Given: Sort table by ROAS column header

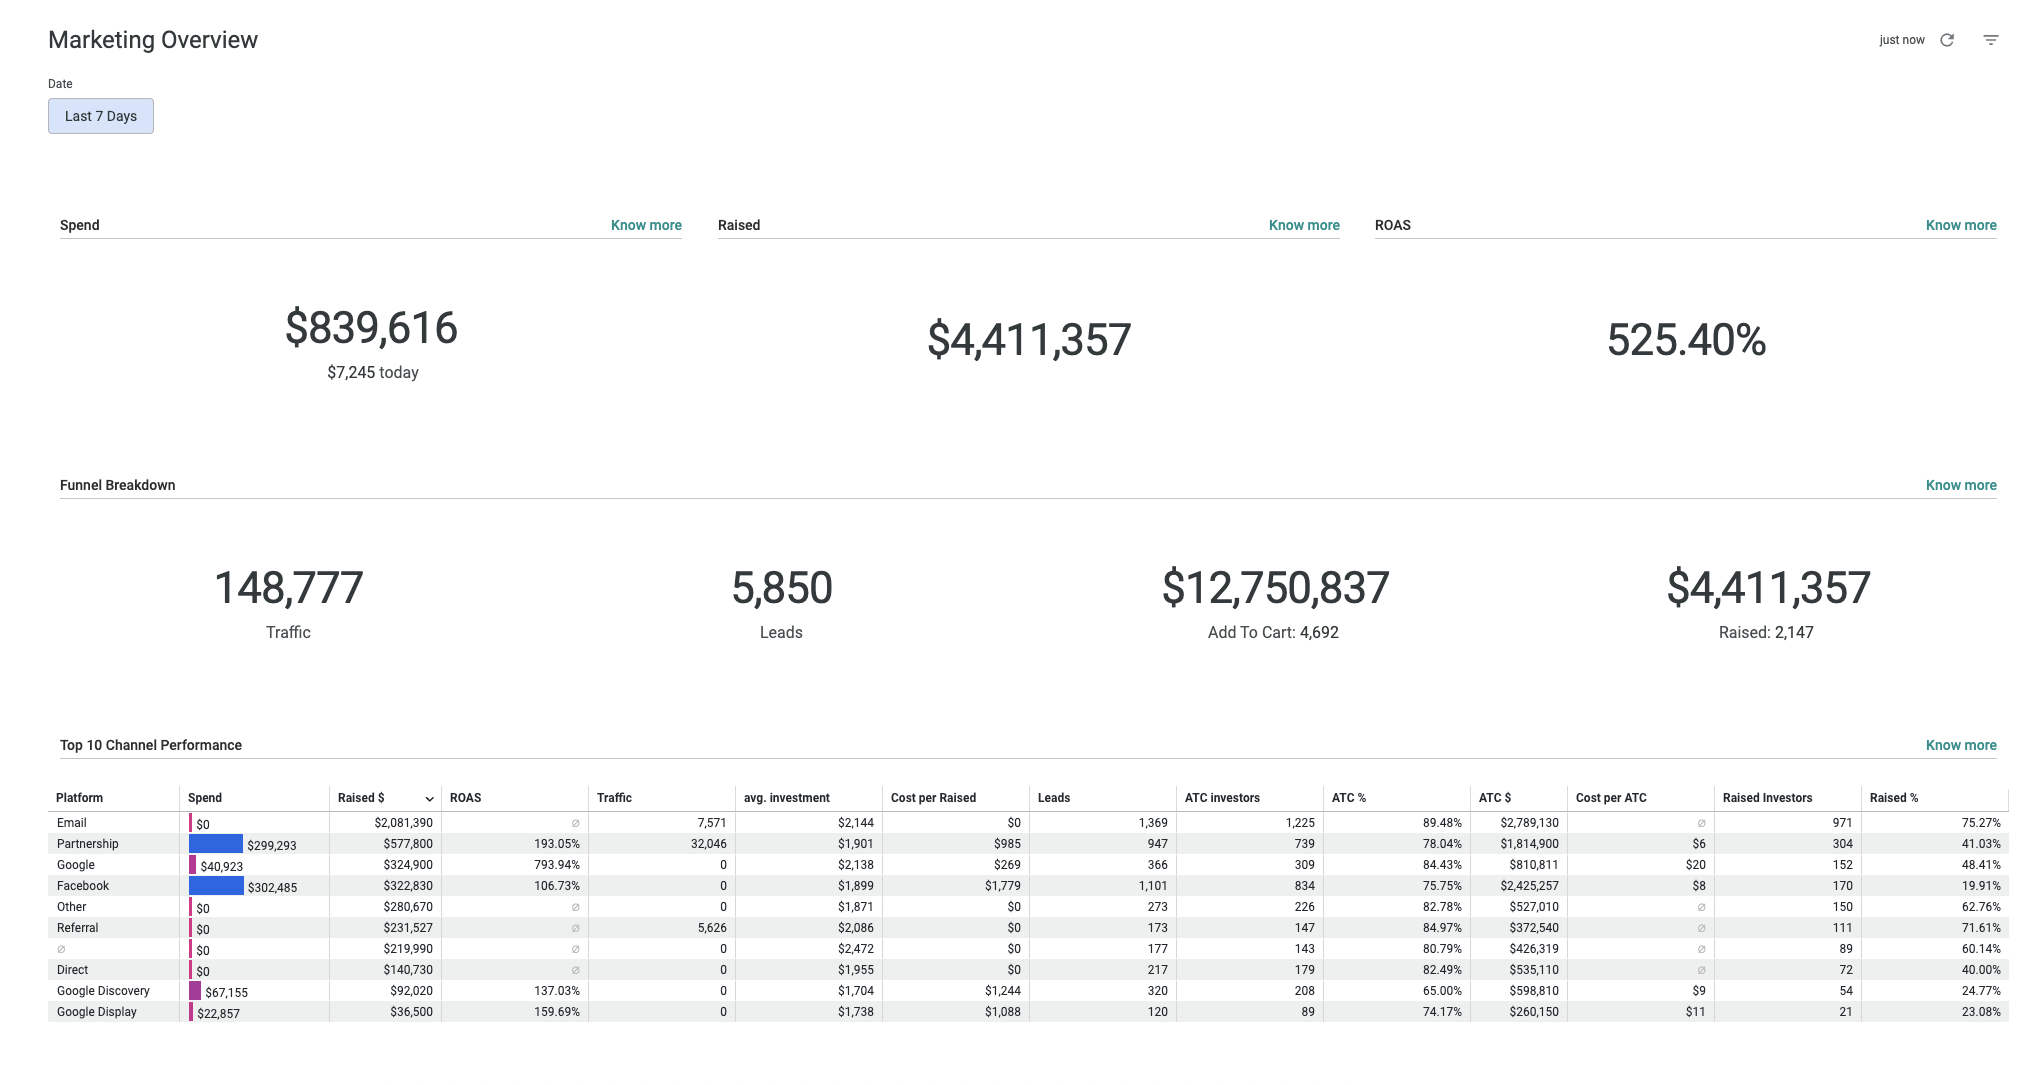Looking at the screenshot, I should [x=466, y=798].
